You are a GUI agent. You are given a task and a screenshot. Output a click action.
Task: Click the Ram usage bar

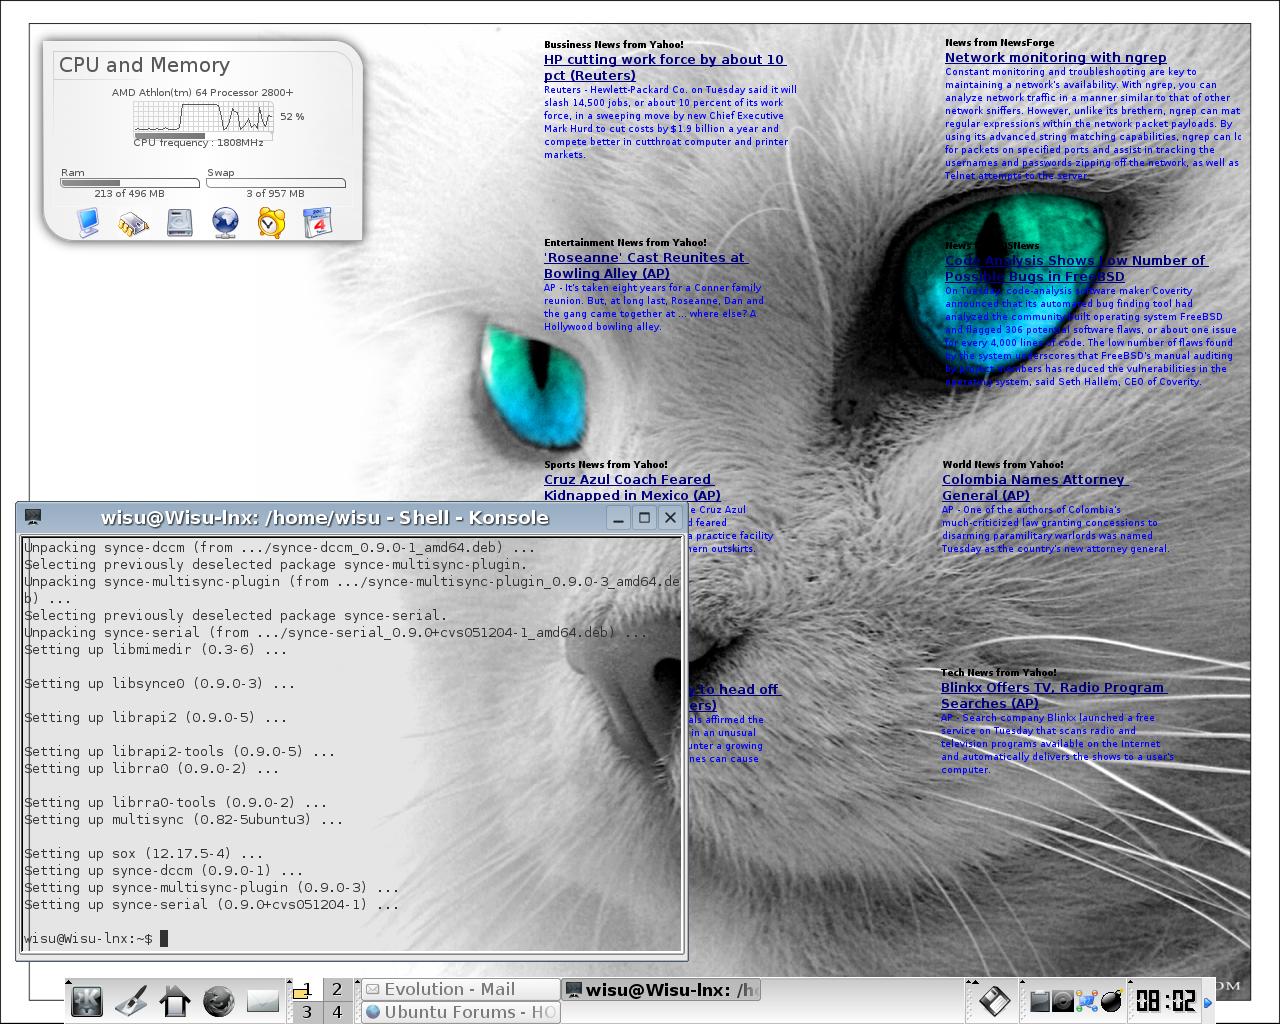pyautogui.click(x=130, y=183)
